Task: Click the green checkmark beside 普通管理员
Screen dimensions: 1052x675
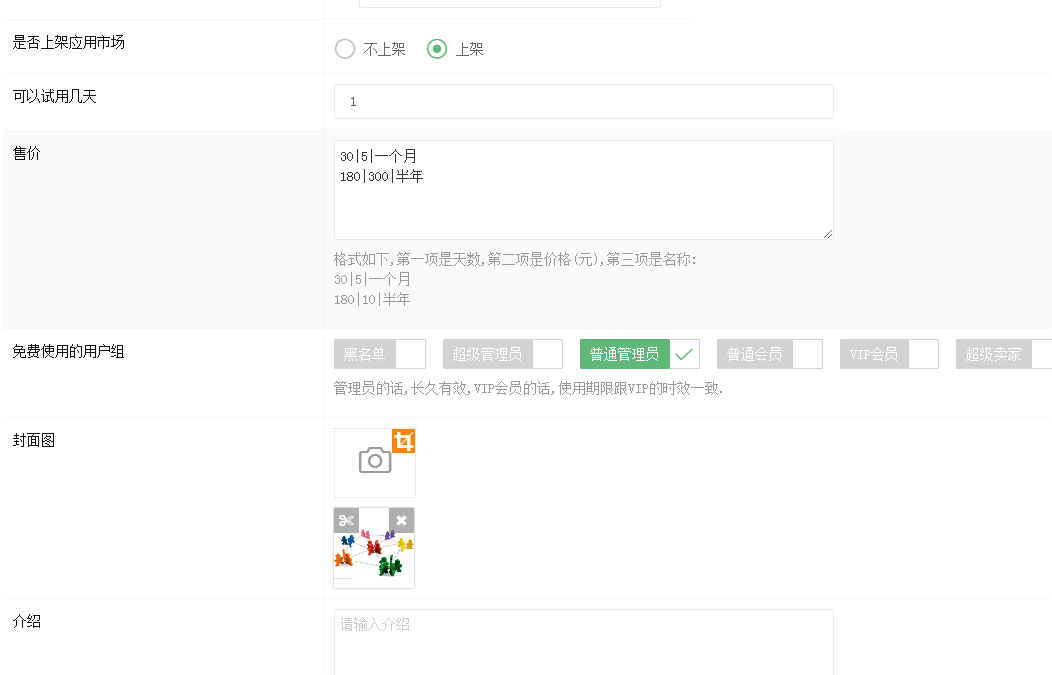Action: [683, 354]
